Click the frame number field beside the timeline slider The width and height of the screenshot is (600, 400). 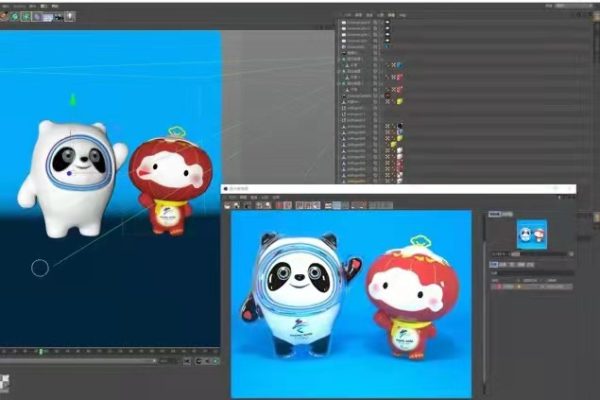click(168, 361)
